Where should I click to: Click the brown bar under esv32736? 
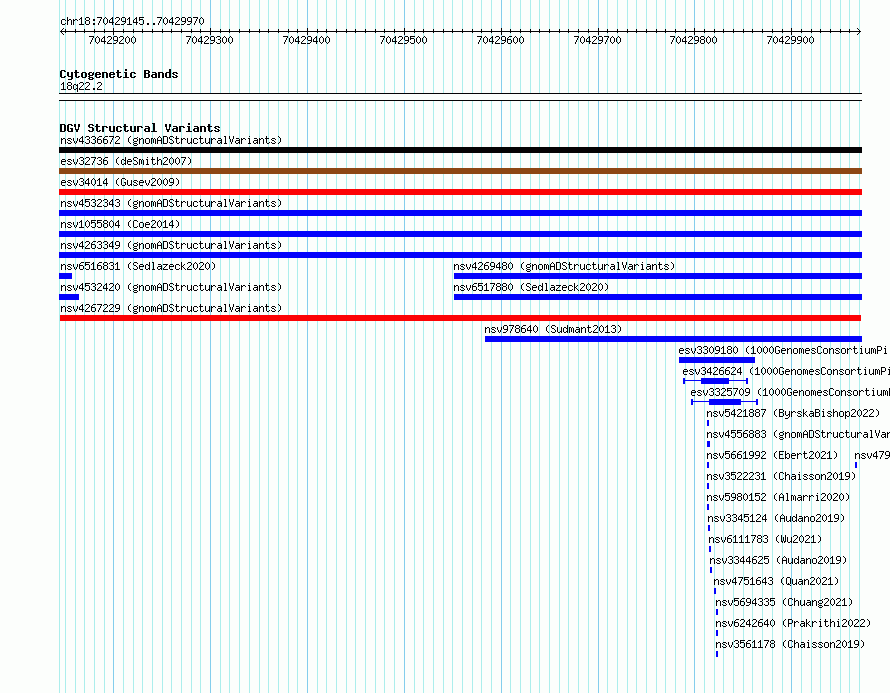click(460, 171)
